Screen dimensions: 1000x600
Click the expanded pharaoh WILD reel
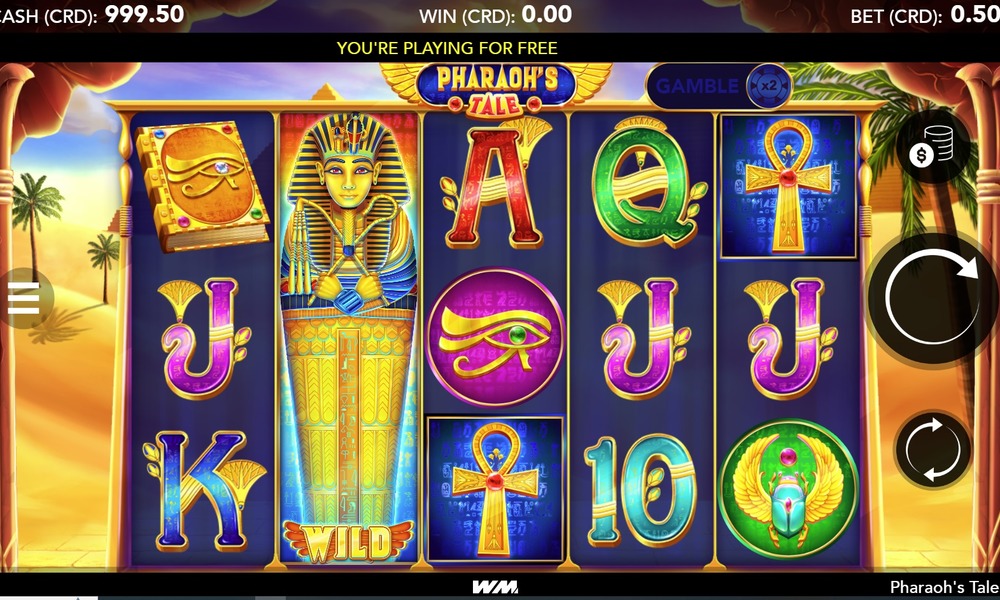349,338
